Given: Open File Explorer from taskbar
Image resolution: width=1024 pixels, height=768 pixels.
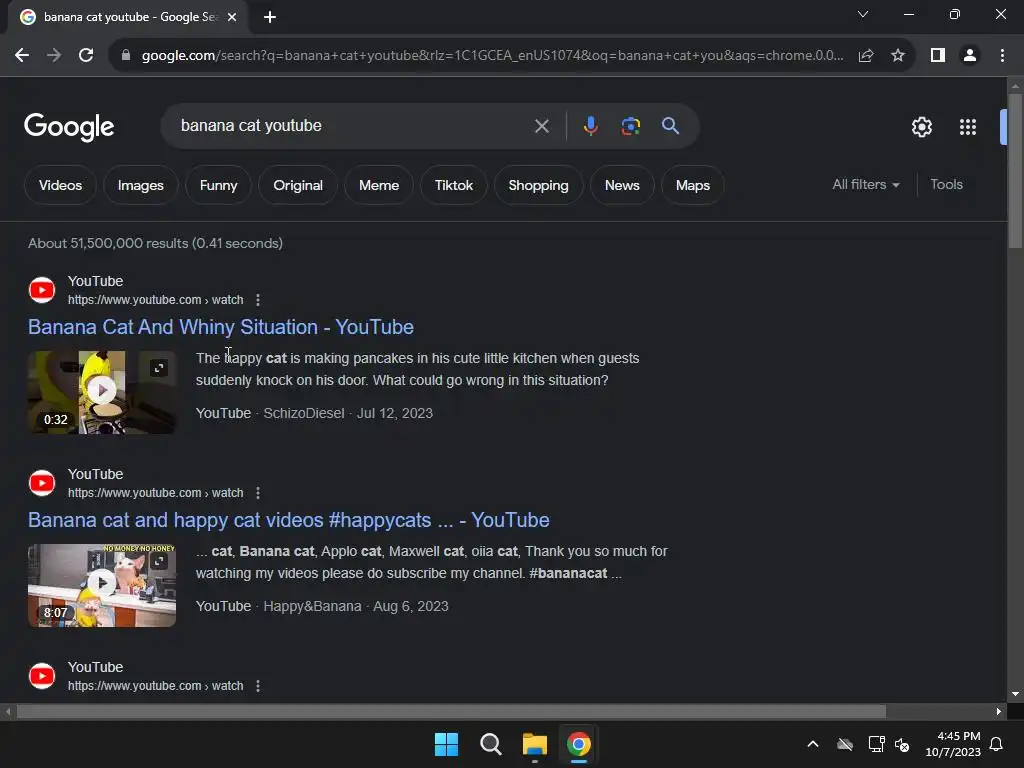Looking at the screenshot, I should click(x=534, y=744).
